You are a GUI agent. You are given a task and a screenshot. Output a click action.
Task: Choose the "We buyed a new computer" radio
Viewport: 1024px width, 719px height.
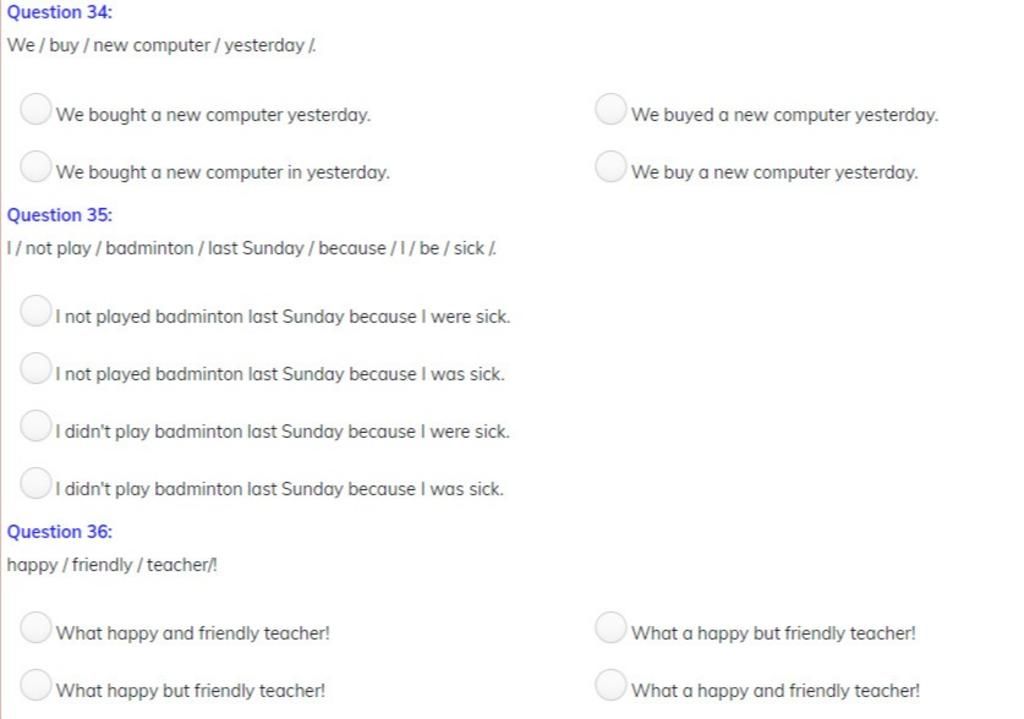[610, 109]
